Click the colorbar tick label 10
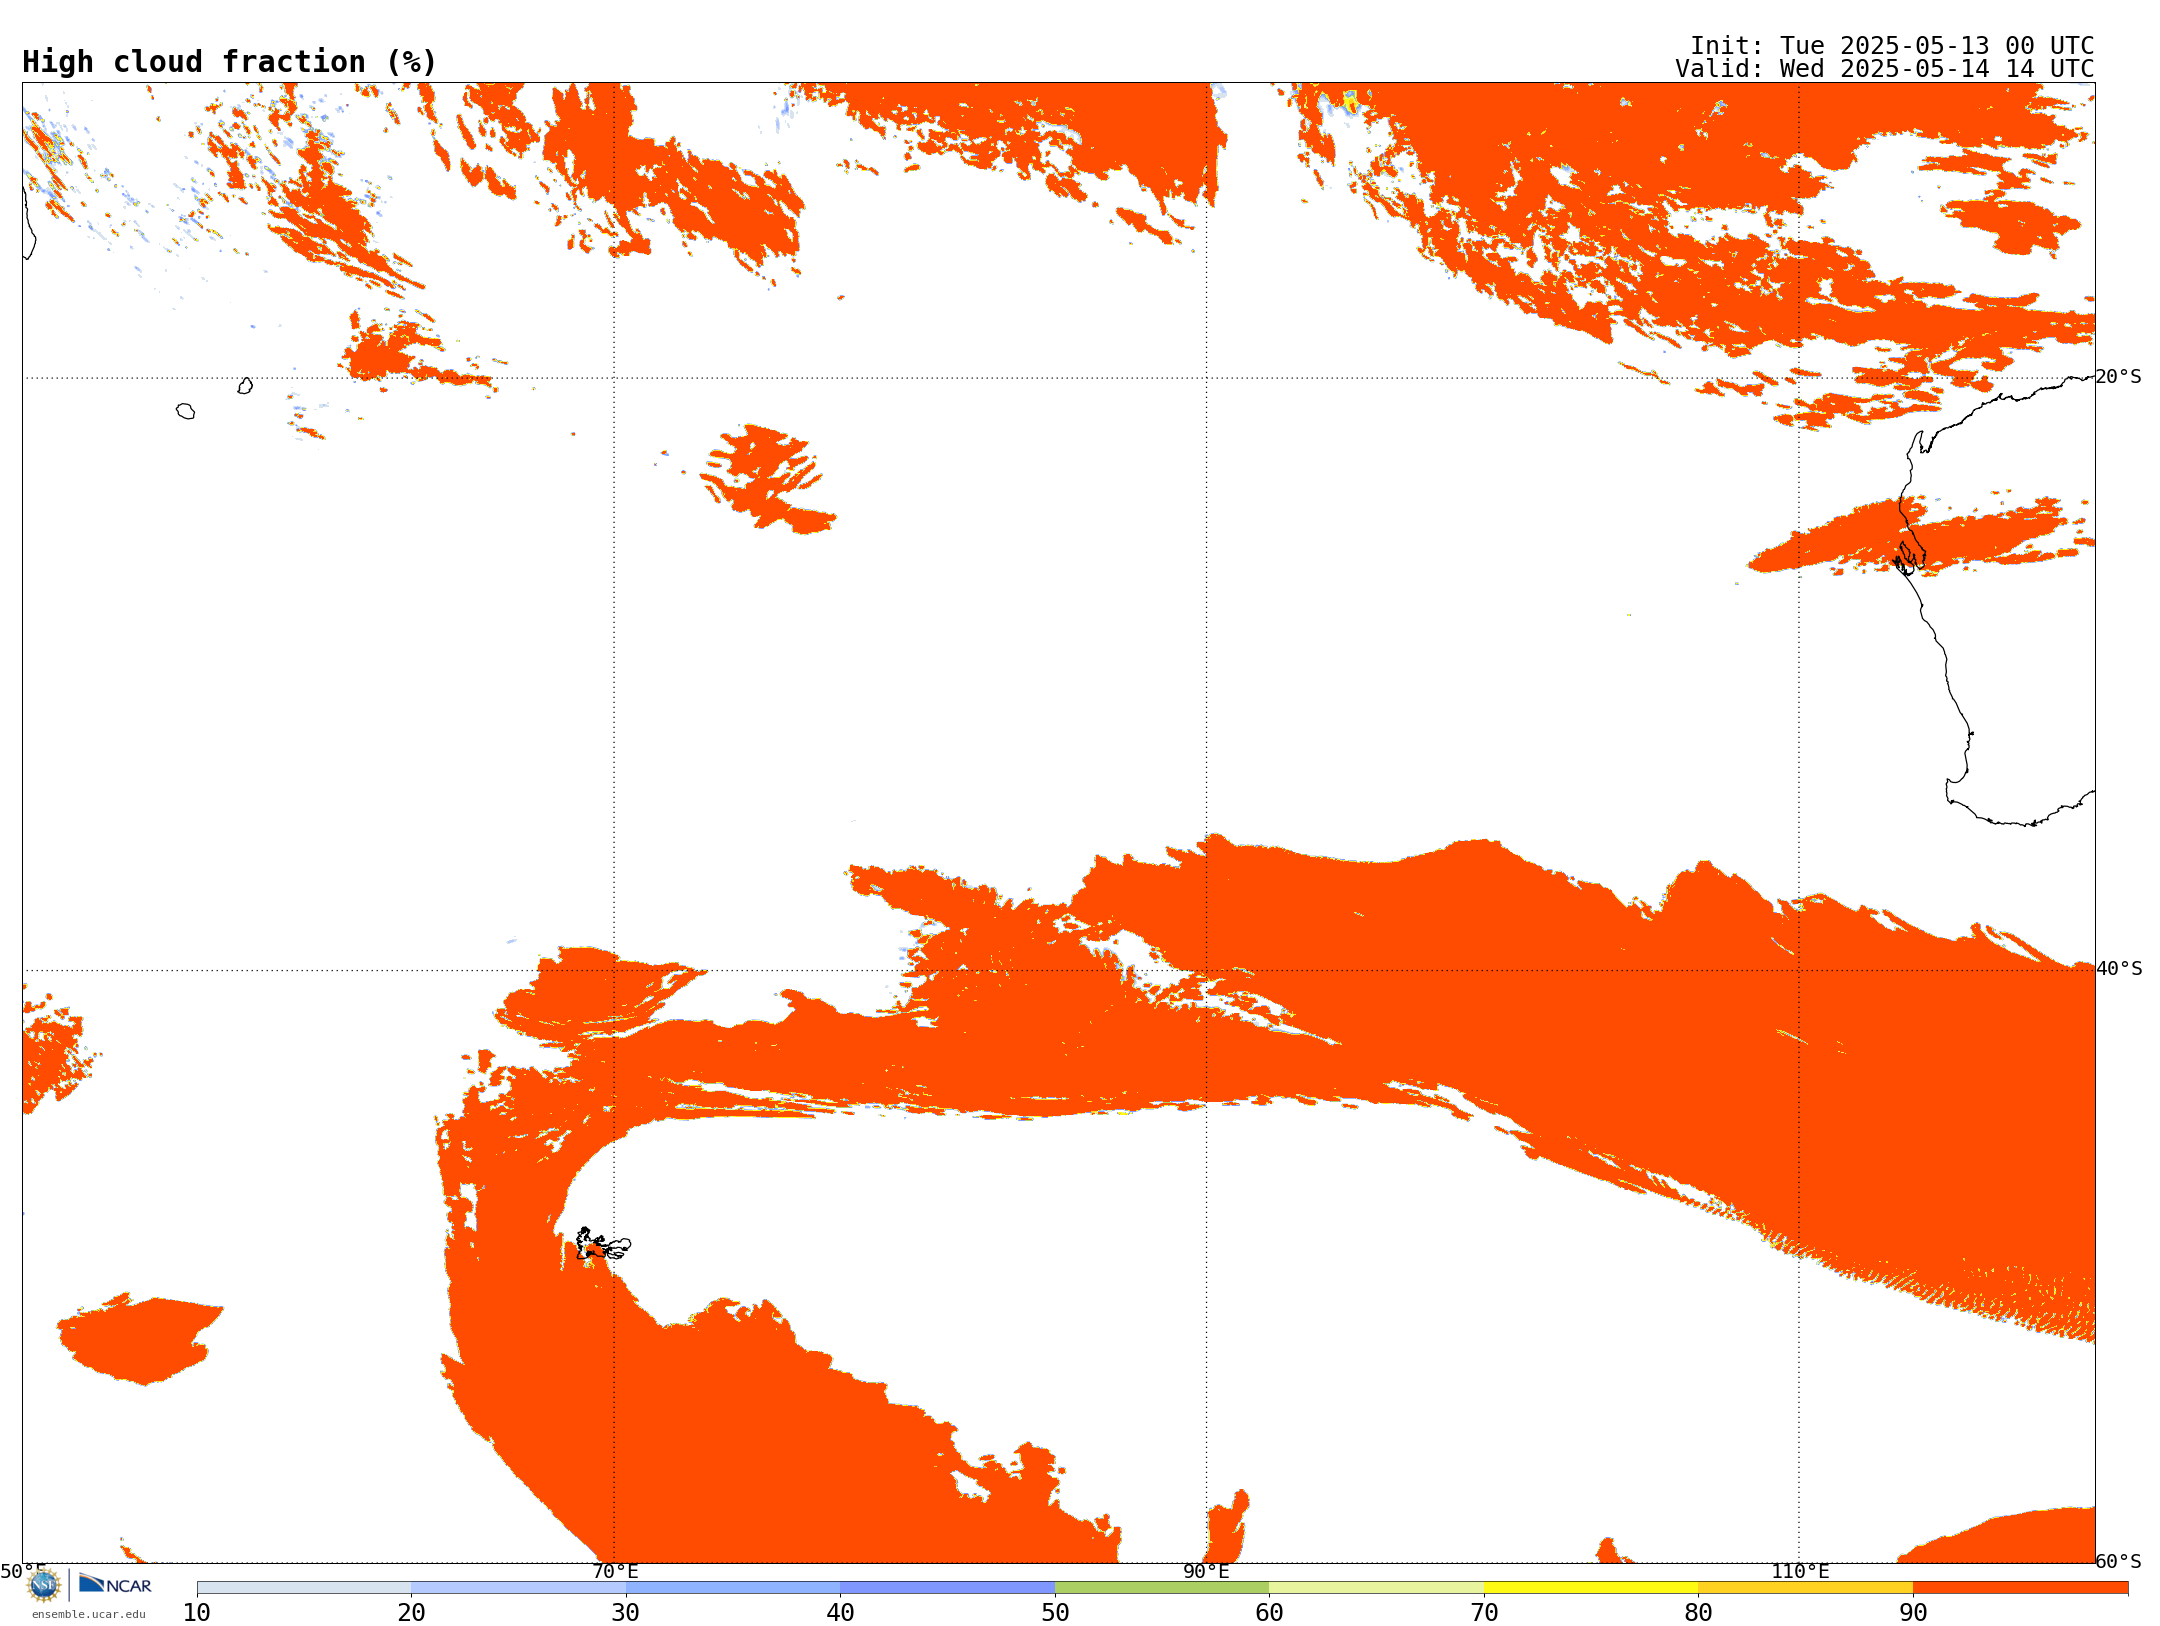Viewport: 2160px width, 1626px height. [197, 1613]
